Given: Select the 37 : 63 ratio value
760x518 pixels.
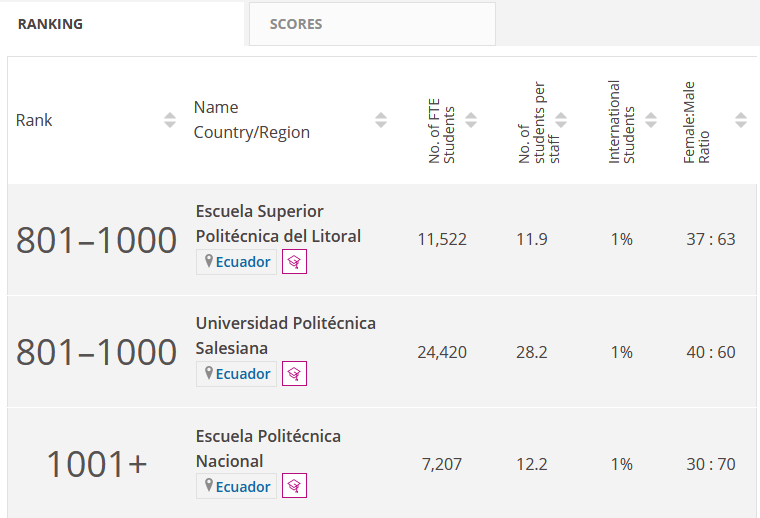Looking at the screenshot, I should (x=711, y=239).
